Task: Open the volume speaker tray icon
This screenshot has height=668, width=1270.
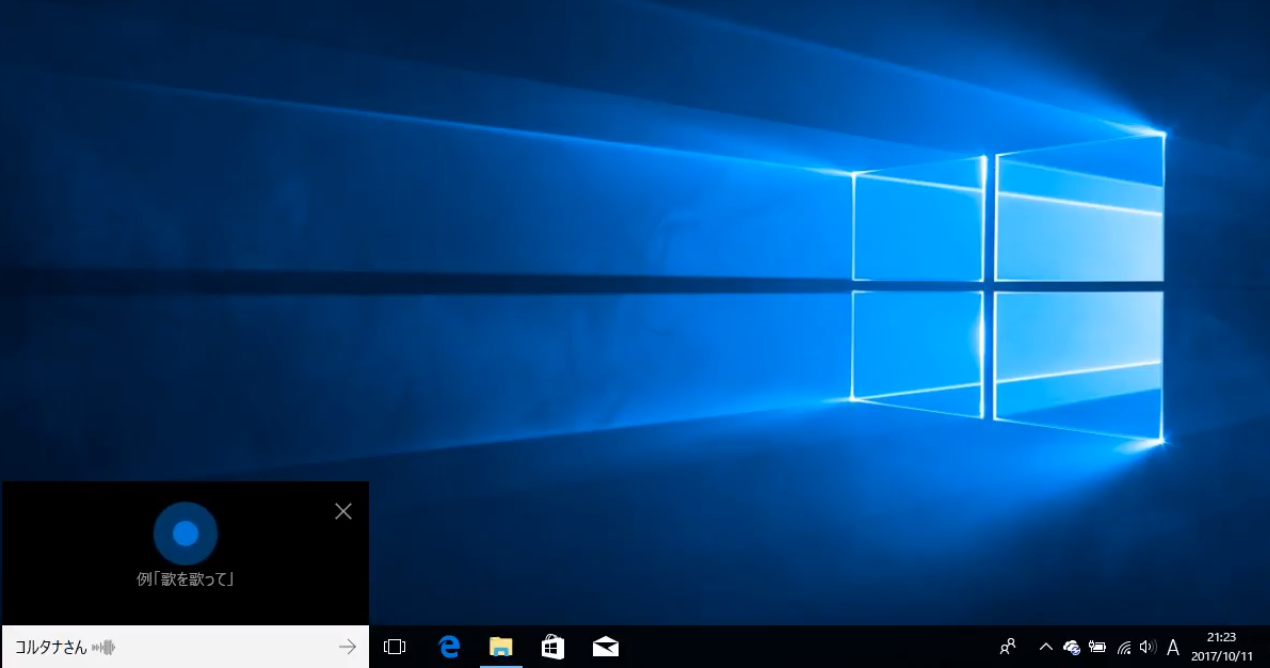Action: click(x=1148, y=647)
